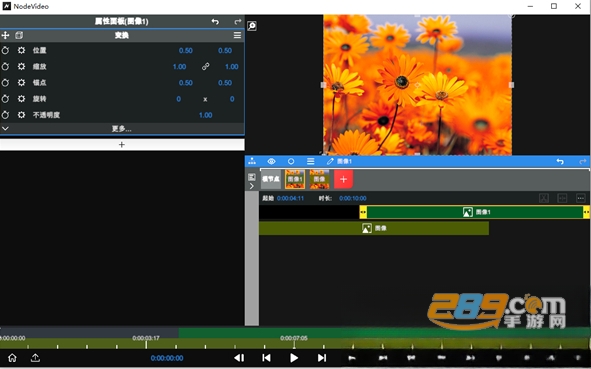Open gear settings for 不透明度

pyautogui.click(x=21, y=115)
